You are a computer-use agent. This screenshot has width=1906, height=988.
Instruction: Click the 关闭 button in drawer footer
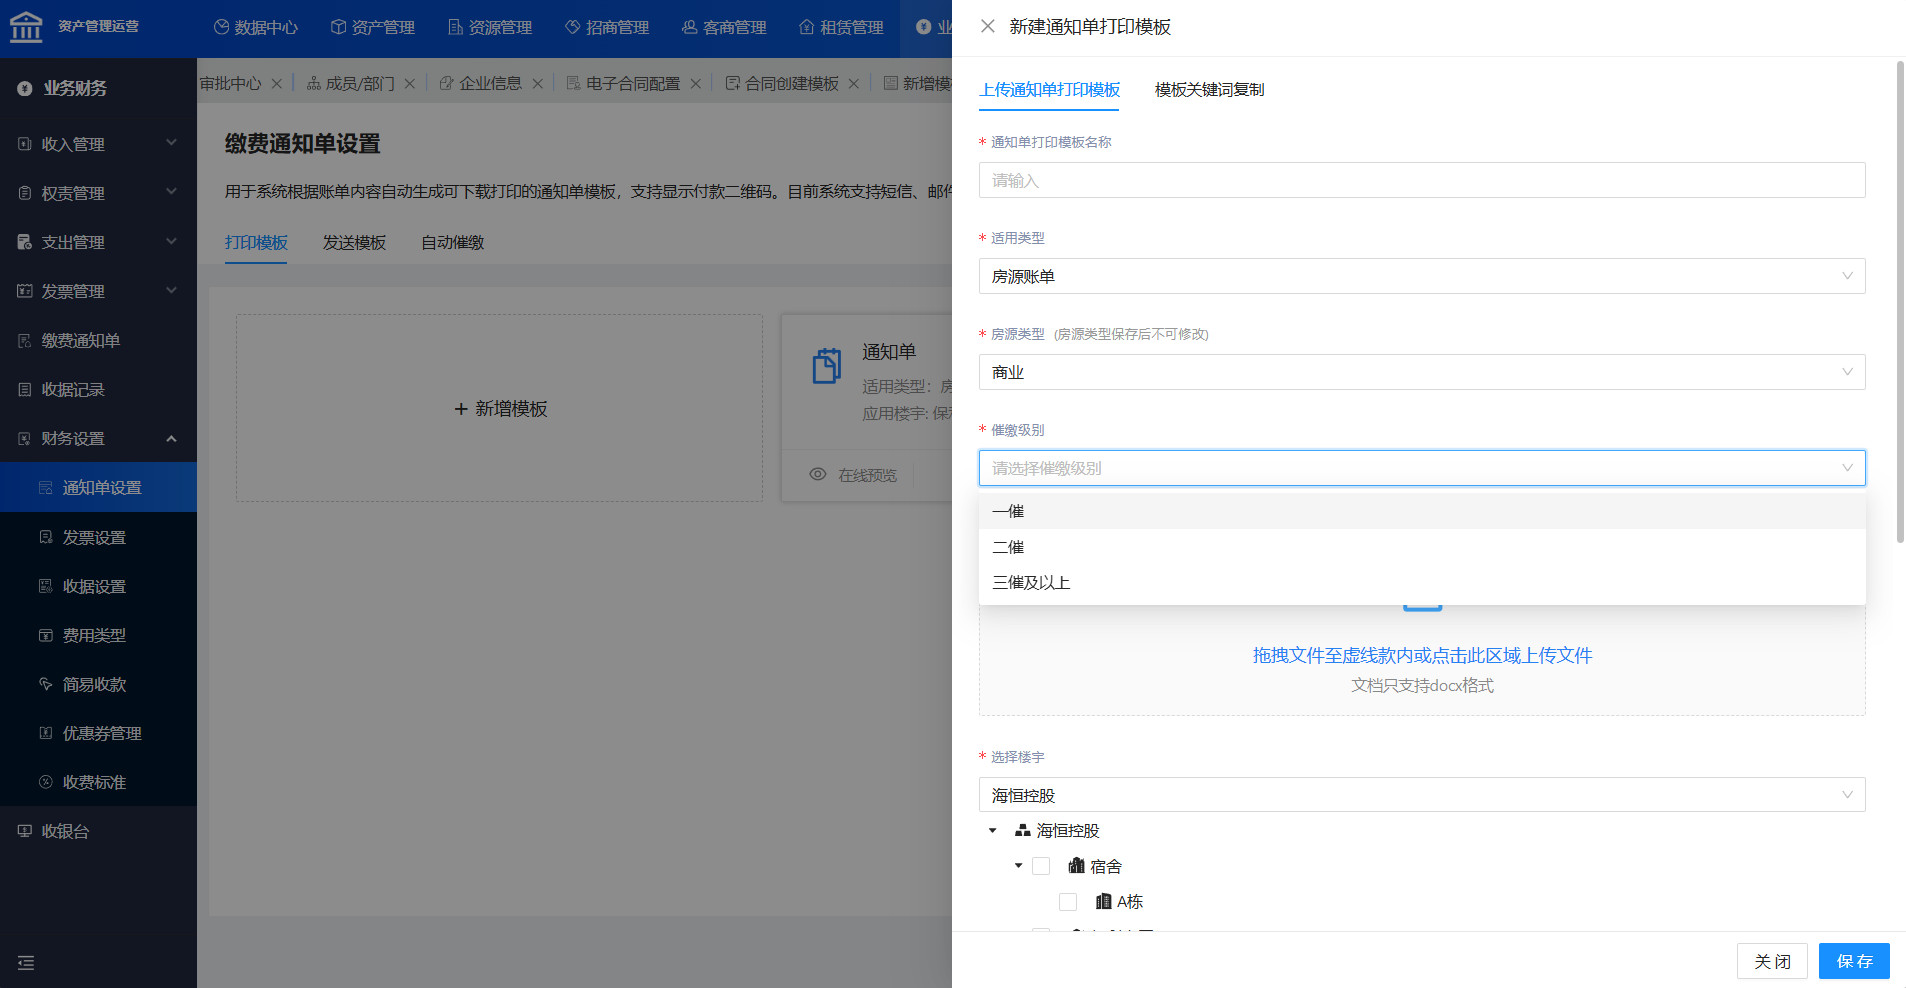tap(1771, 961)
